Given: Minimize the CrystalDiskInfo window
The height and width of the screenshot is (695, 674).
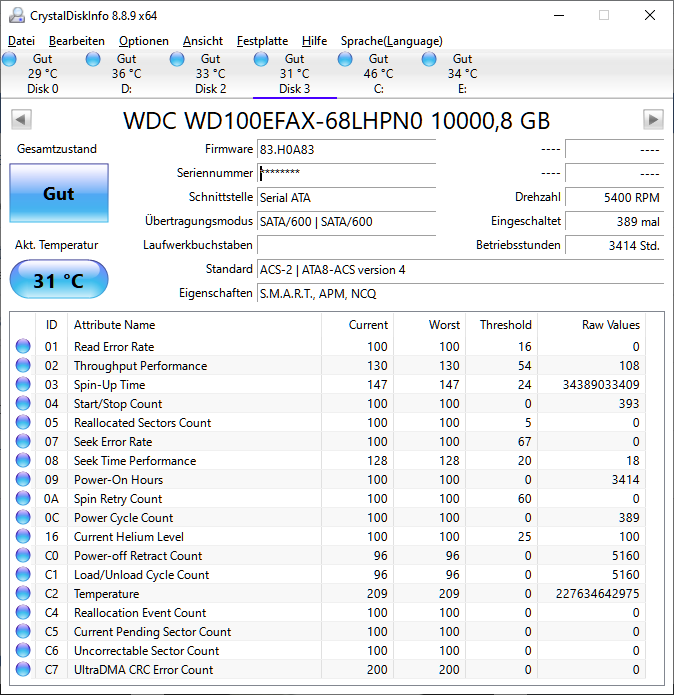Looking at the screenshot, I should pos(559,15).
